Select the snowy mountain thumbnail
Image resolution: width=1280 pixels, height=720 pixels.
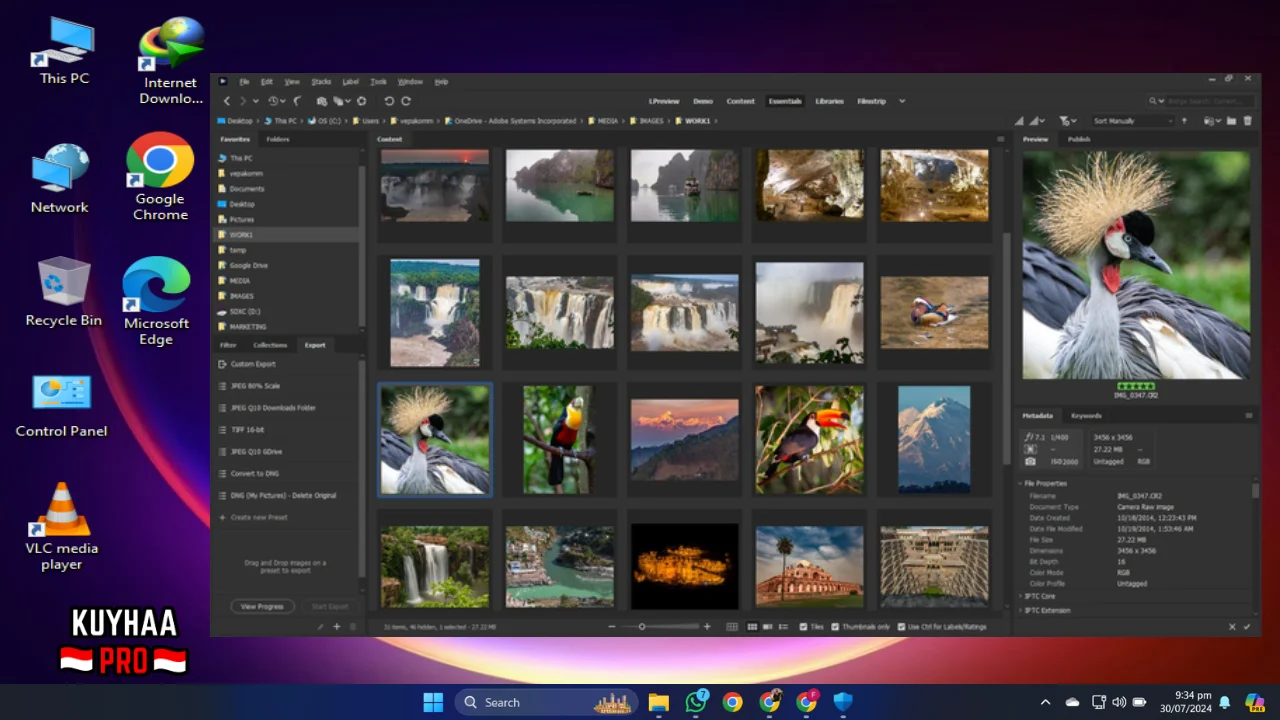[934, 439]
